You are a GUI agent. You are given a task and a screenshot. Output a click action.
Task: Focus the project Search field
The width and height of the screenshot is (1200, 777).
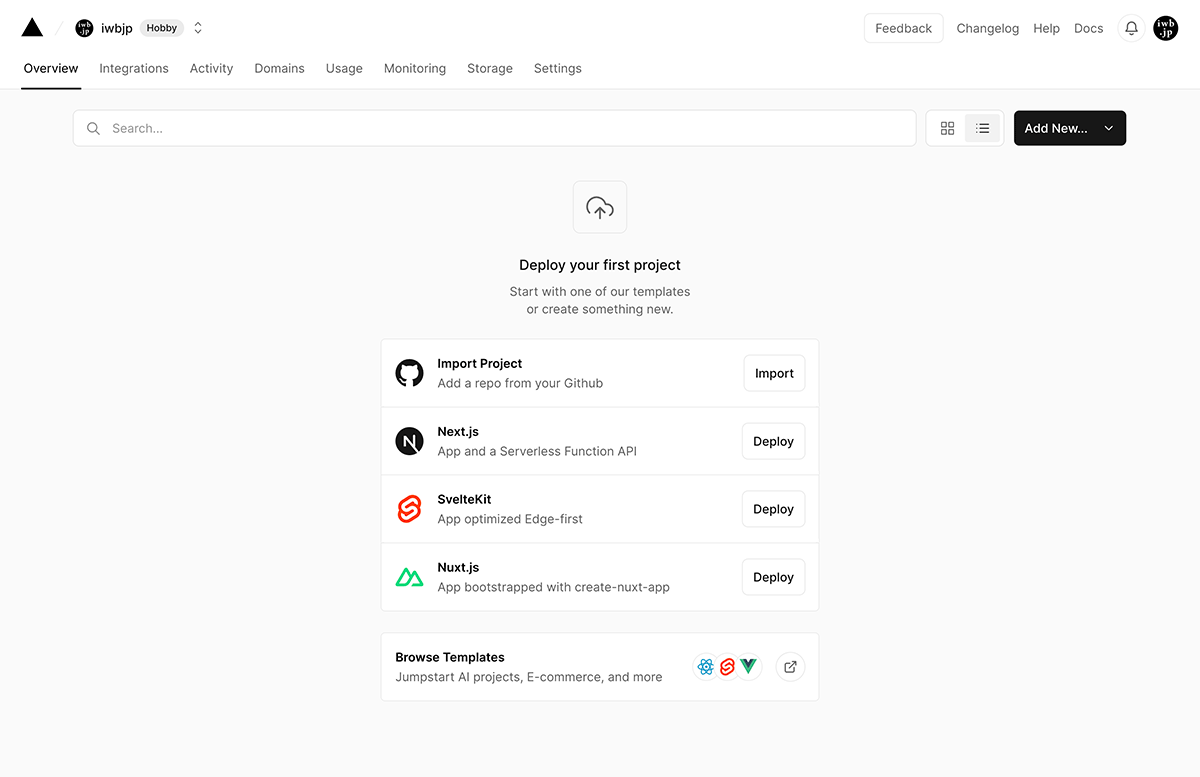[x=494, y=128]
